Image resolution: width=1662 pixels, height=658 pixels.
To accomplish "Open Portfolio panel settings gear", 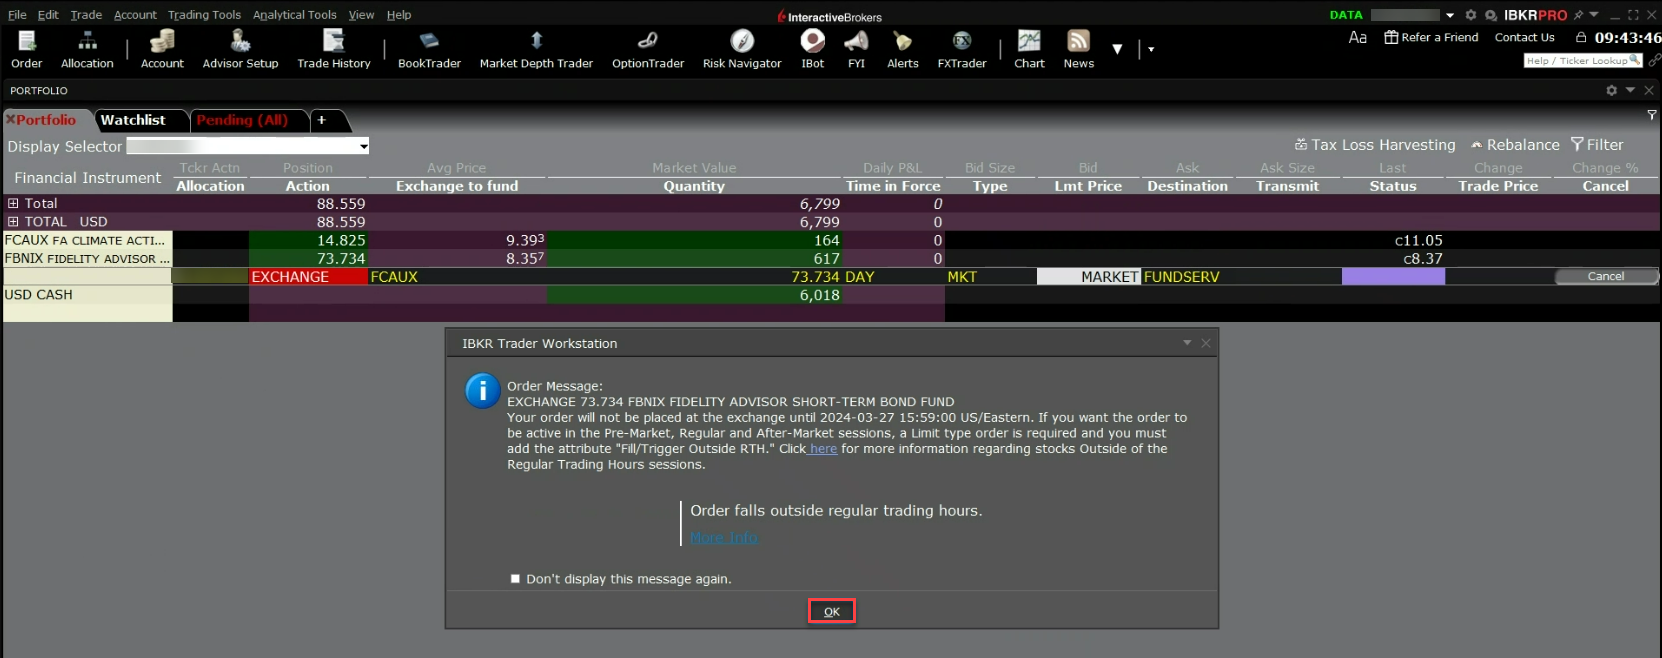I will point(1611,90).
